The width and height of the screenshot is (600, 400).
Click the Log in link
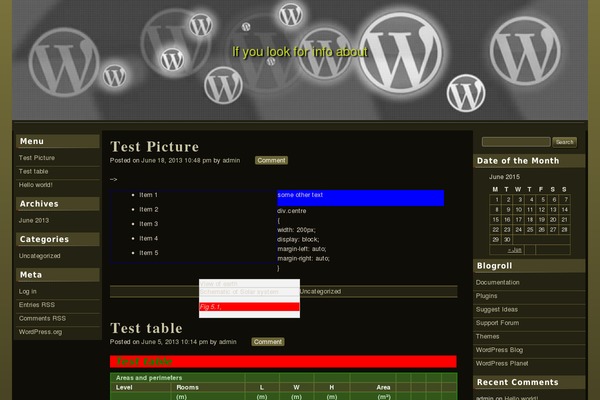[x=28, y=291]
